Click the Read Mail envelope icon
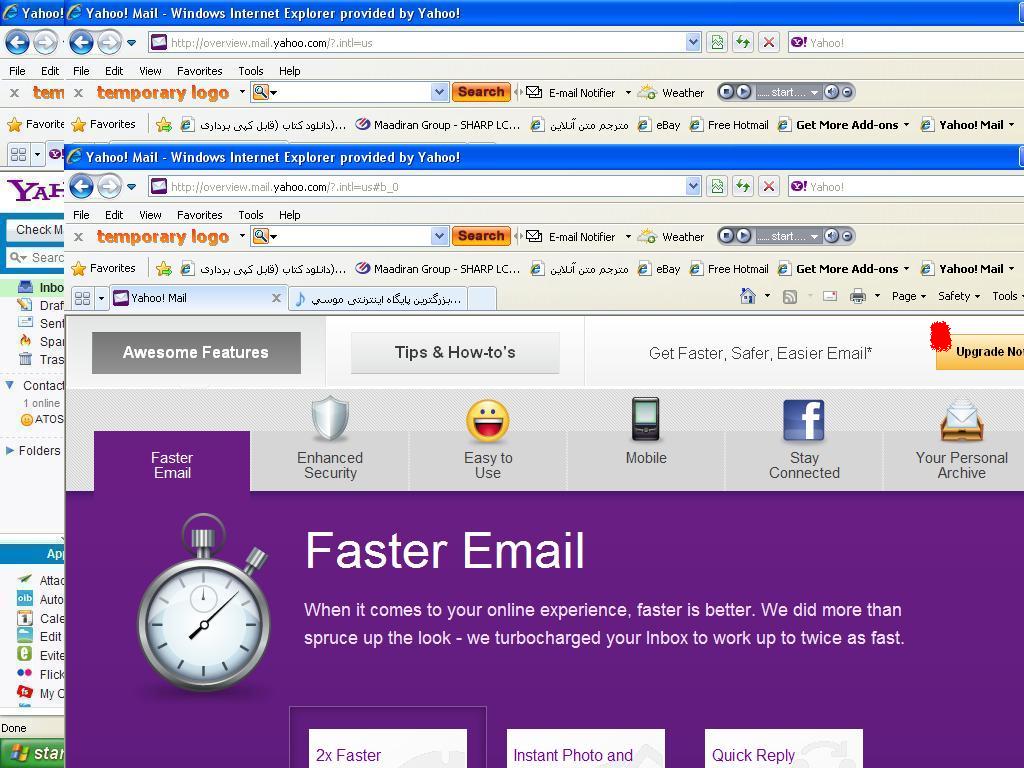The height and width of the screenshot is (768, 1024). (x=829, y=296)
